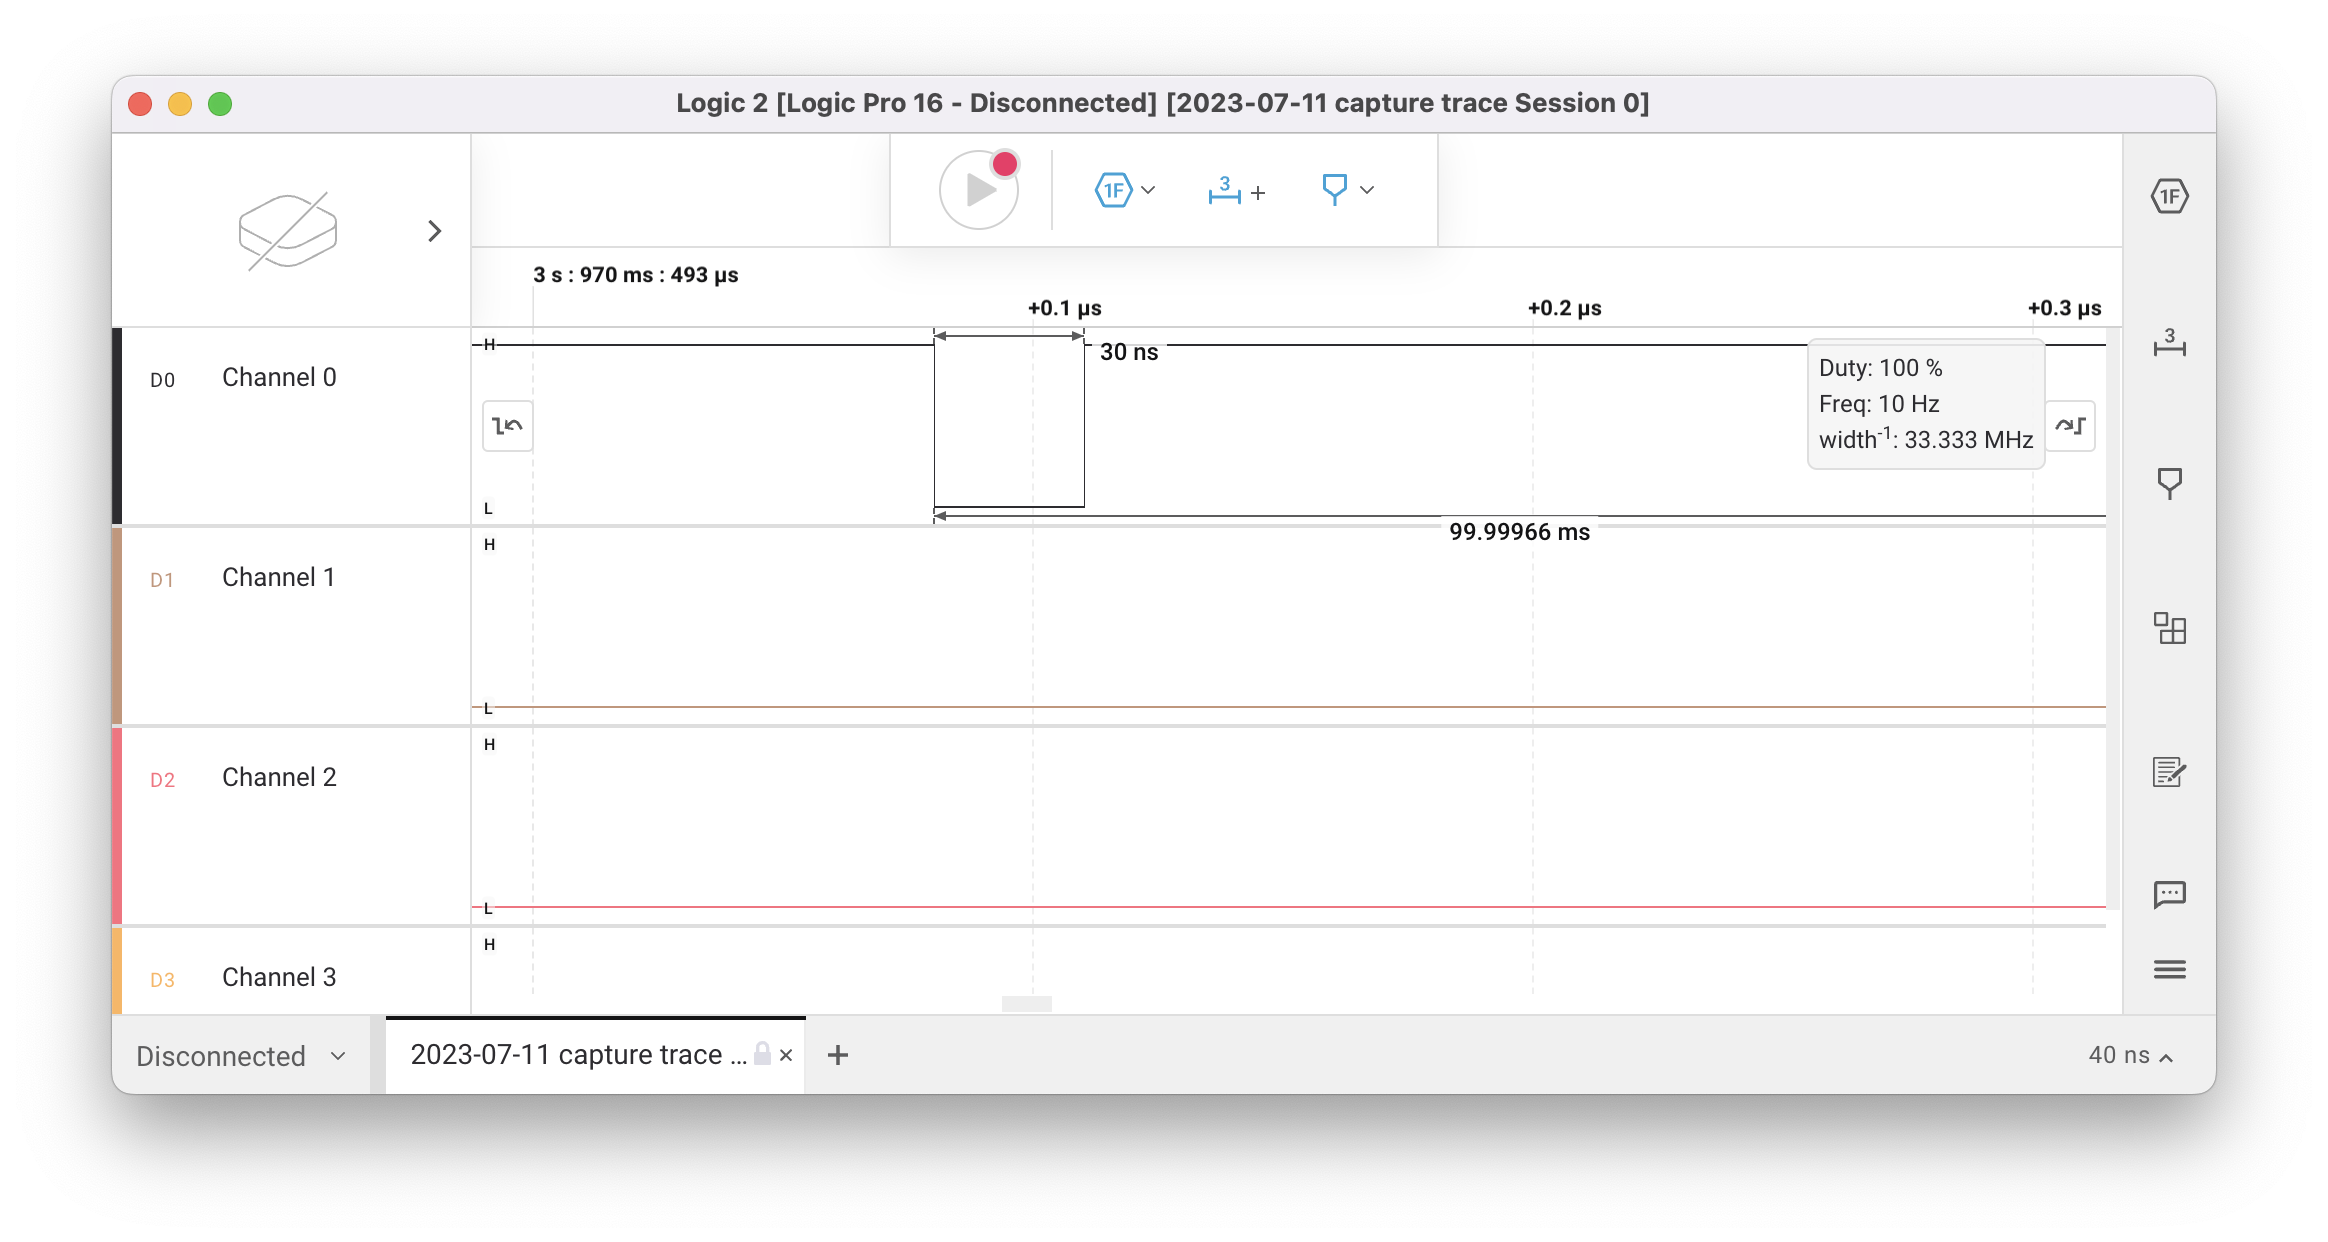Close the 2023-07-11 capture trace tab

pos(787,1055)
